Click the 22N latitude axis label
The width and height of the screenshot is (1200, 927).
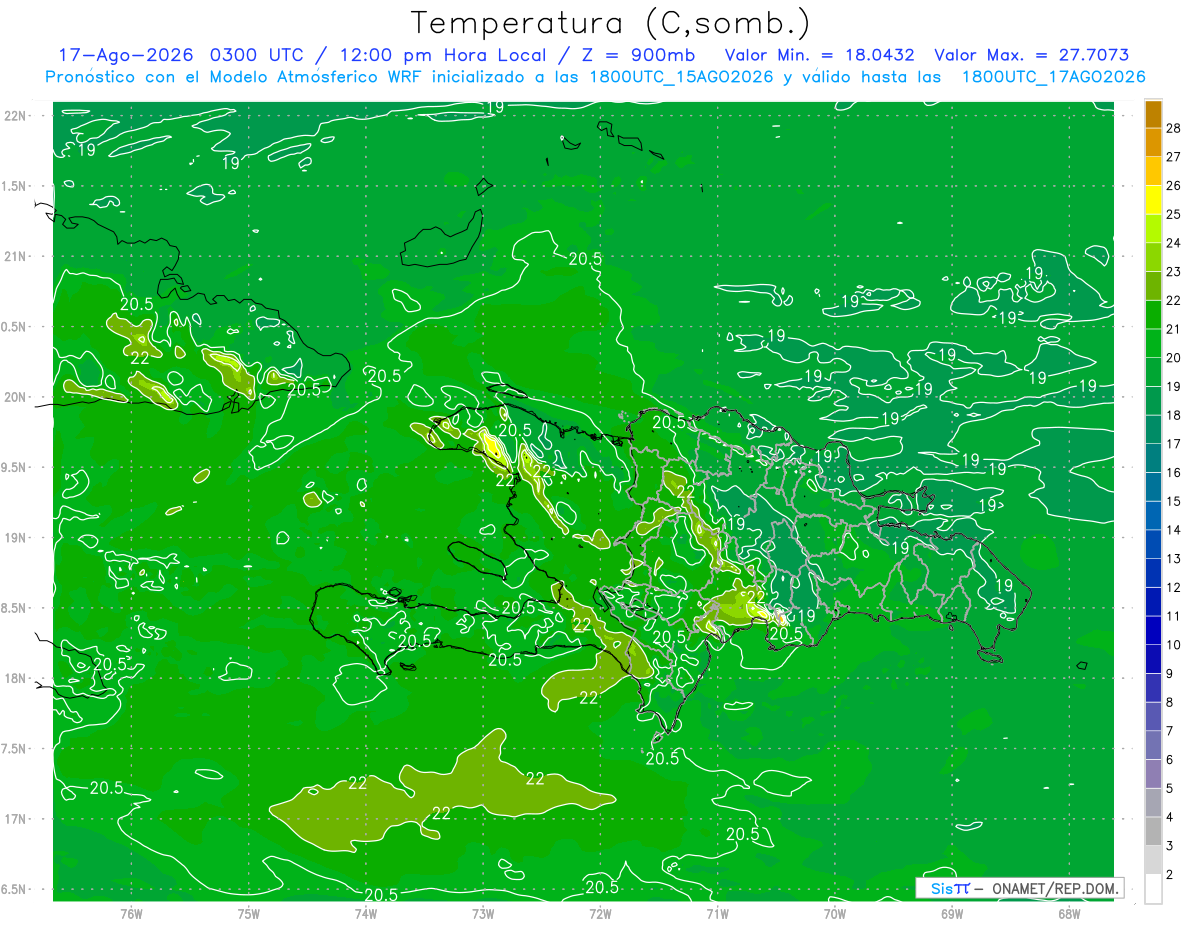click(x=16, y=116)
